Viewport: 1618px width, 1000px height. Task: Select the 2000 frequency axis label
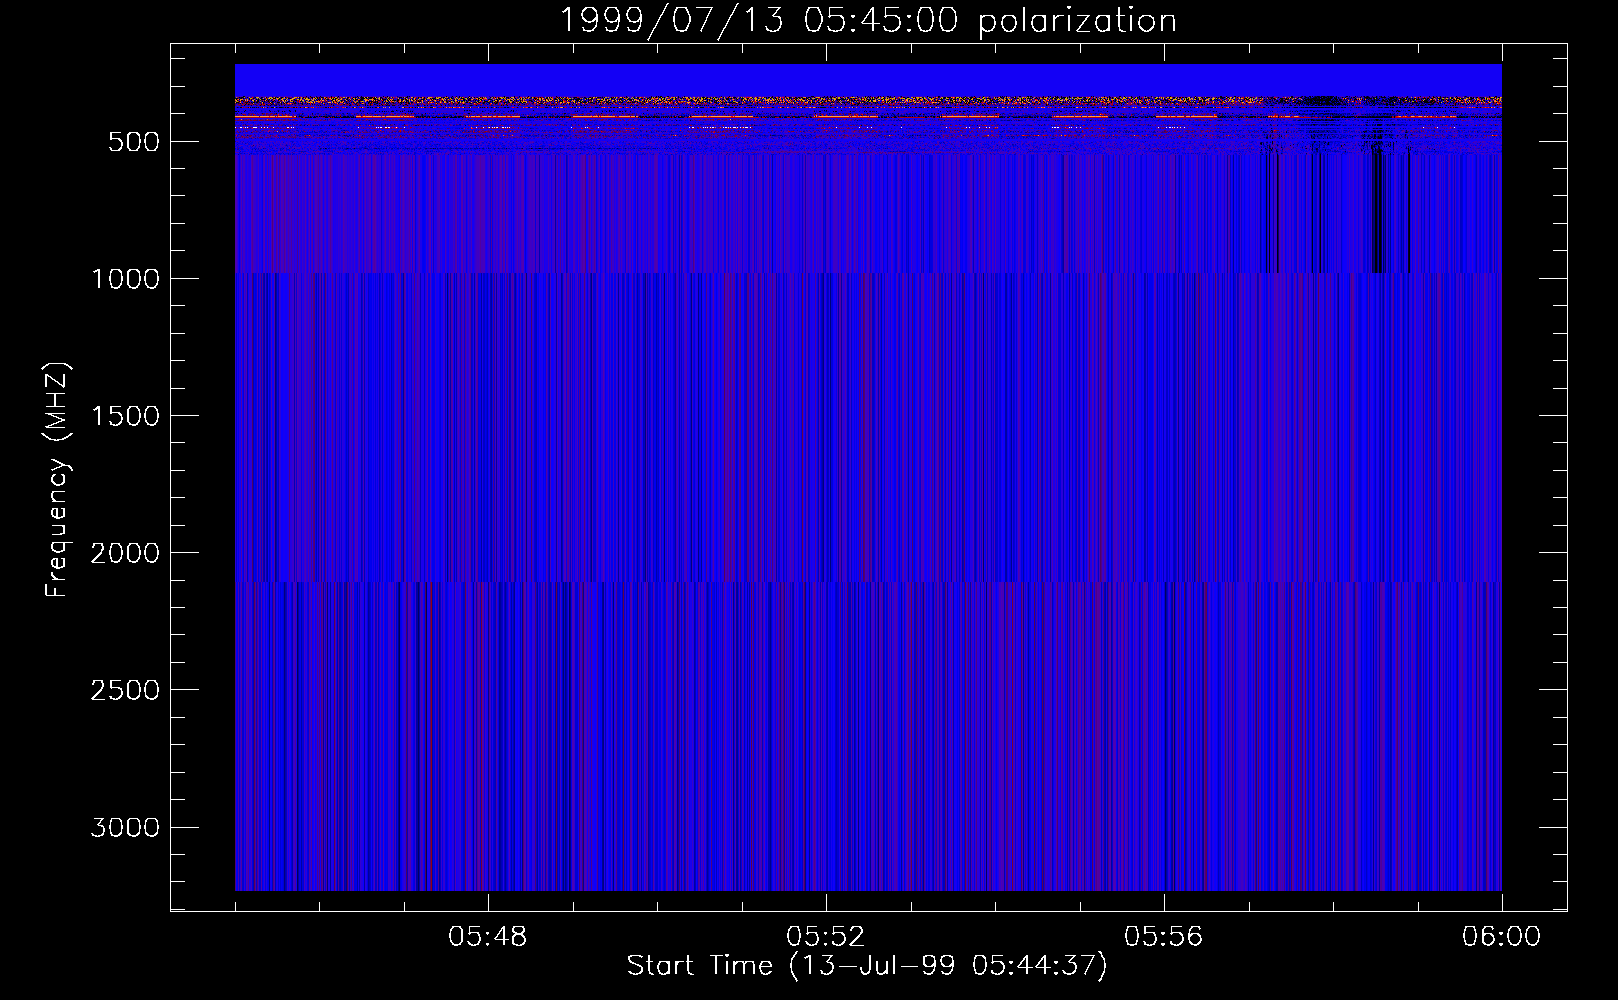125,553
